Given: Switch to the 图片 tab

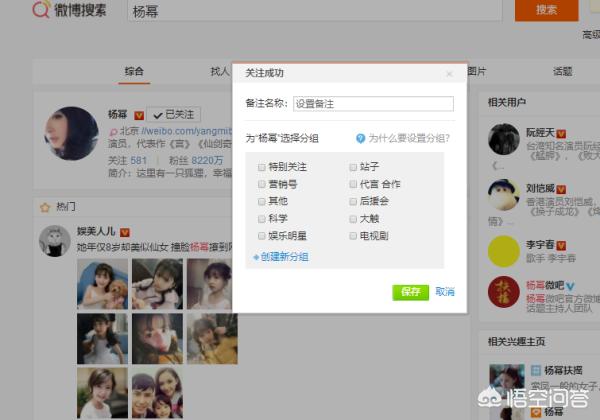Looking at the screenshot, I should pyautogui.click(x=477, y=71).
